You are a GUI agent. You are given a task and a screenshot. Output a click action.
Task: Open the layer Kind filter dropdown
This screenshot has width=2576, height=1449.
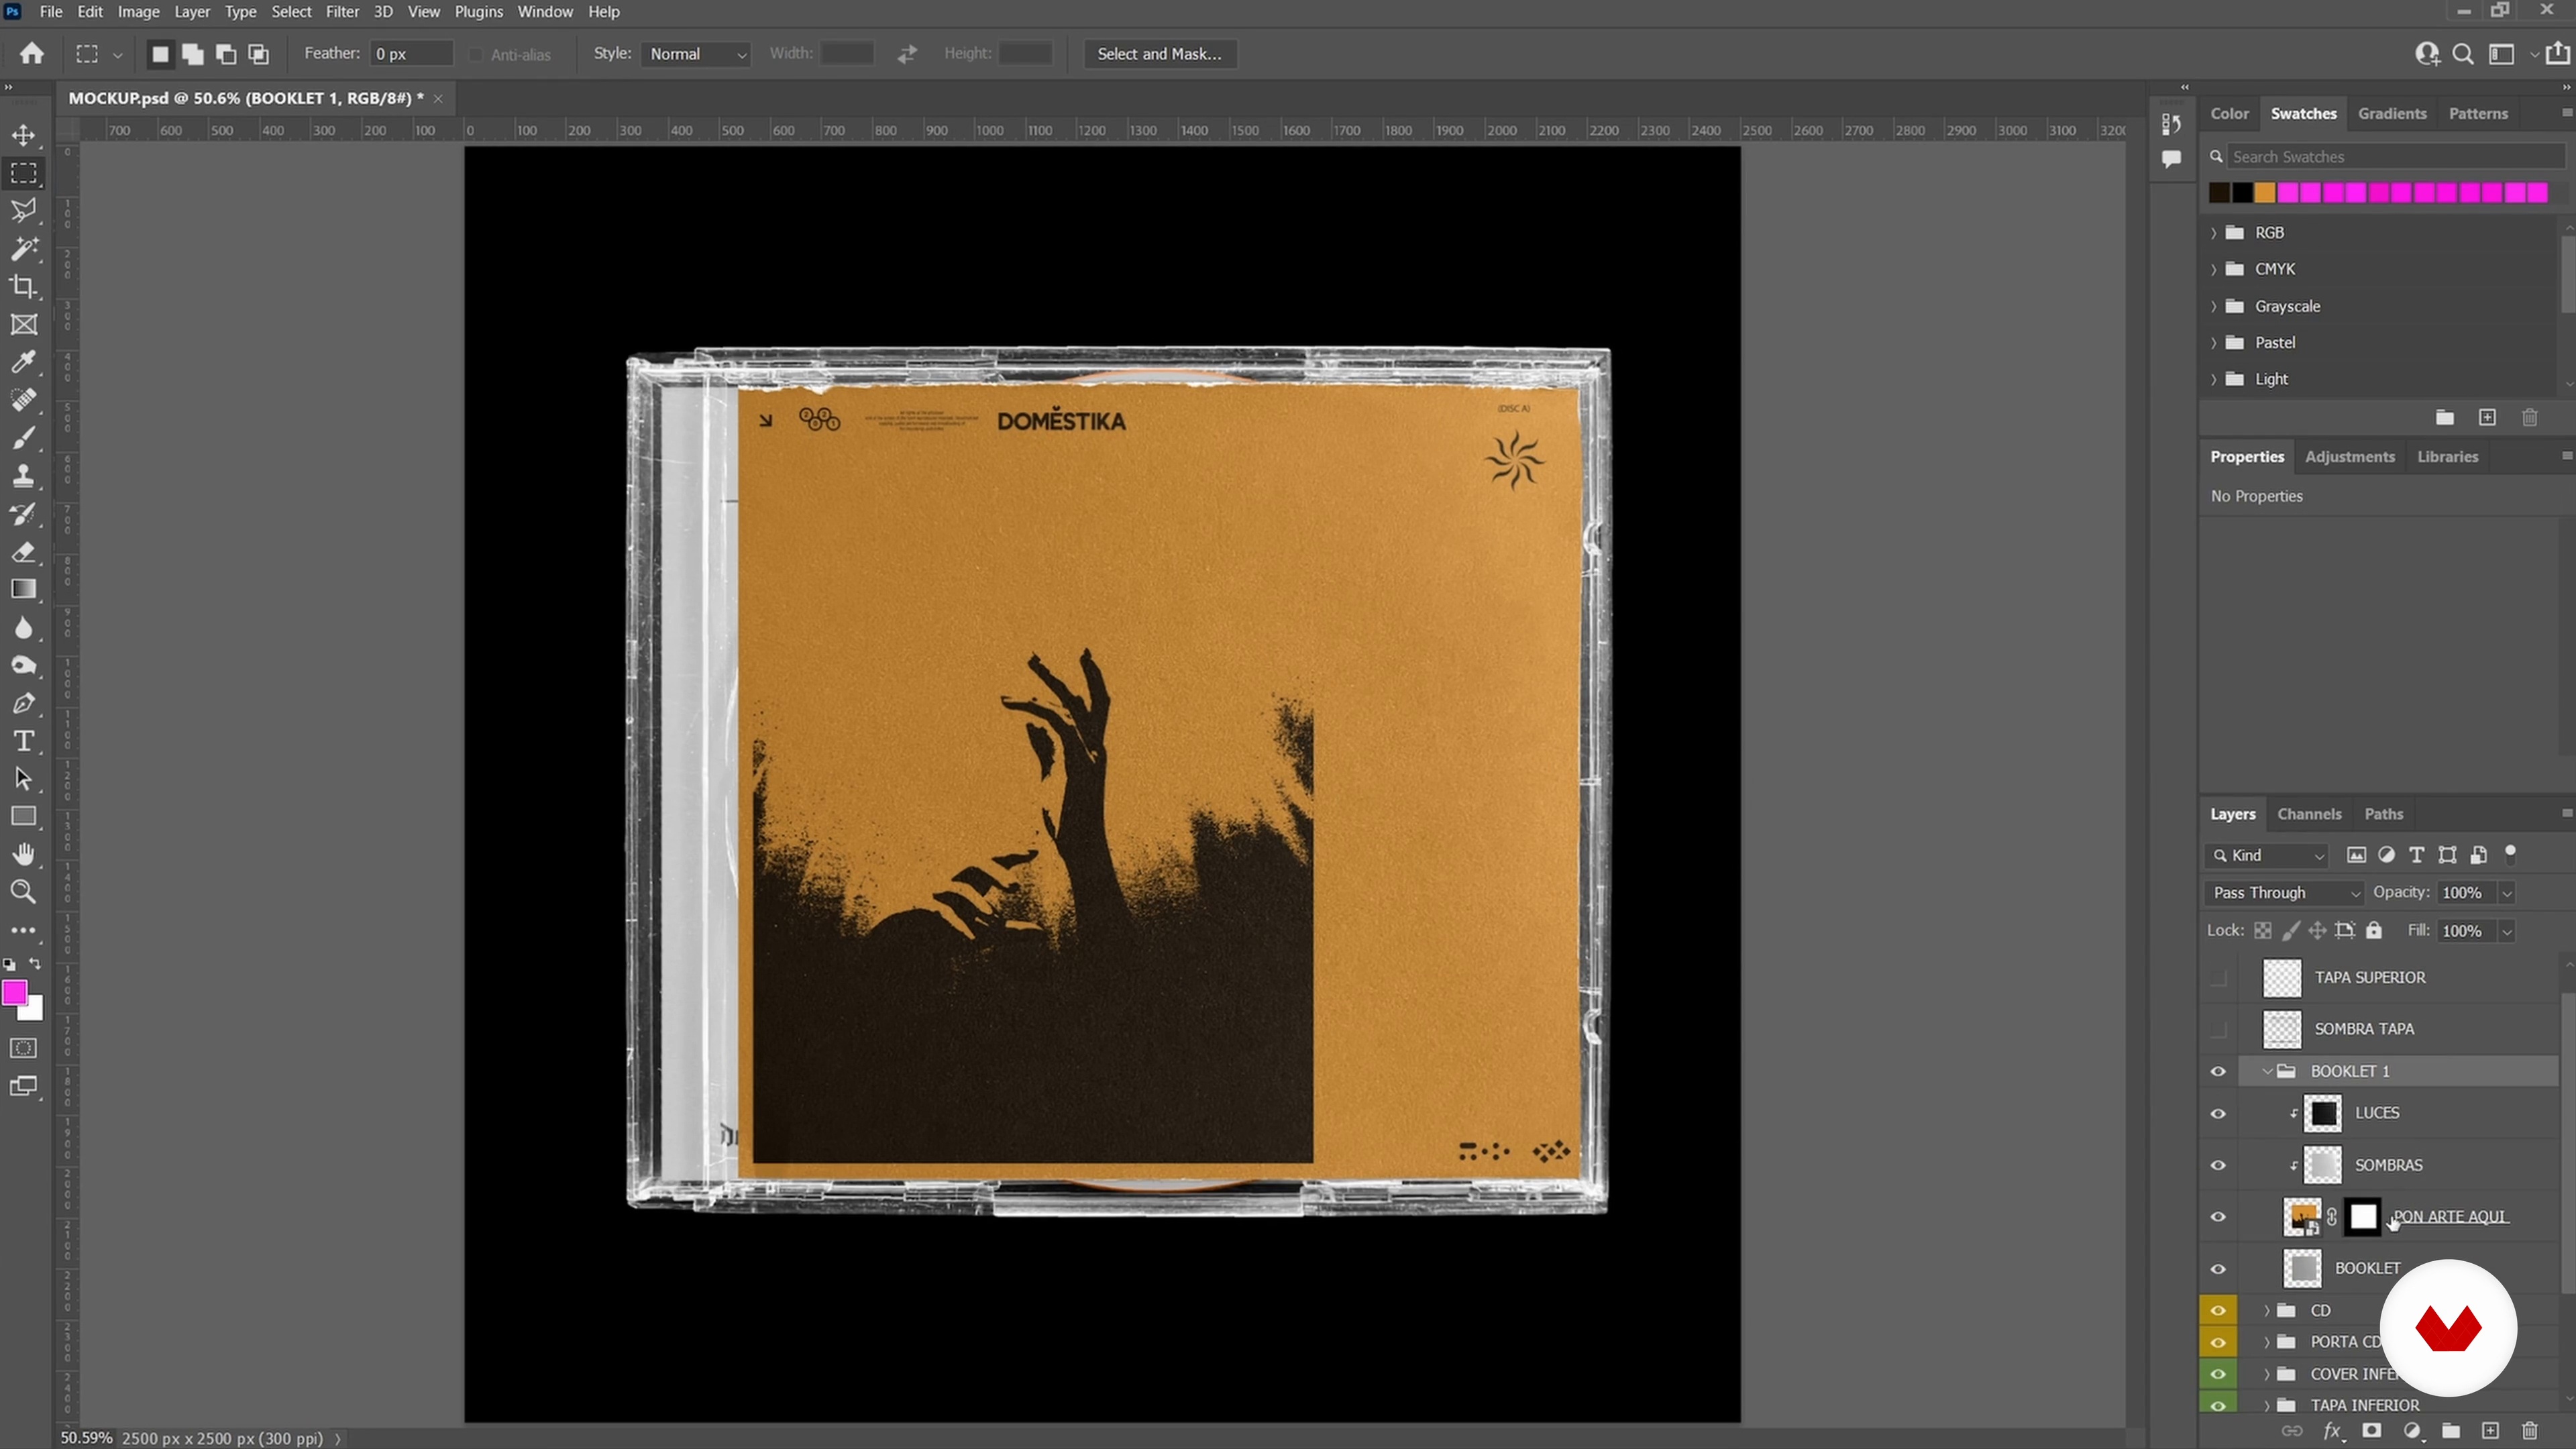pos(2268,856)
